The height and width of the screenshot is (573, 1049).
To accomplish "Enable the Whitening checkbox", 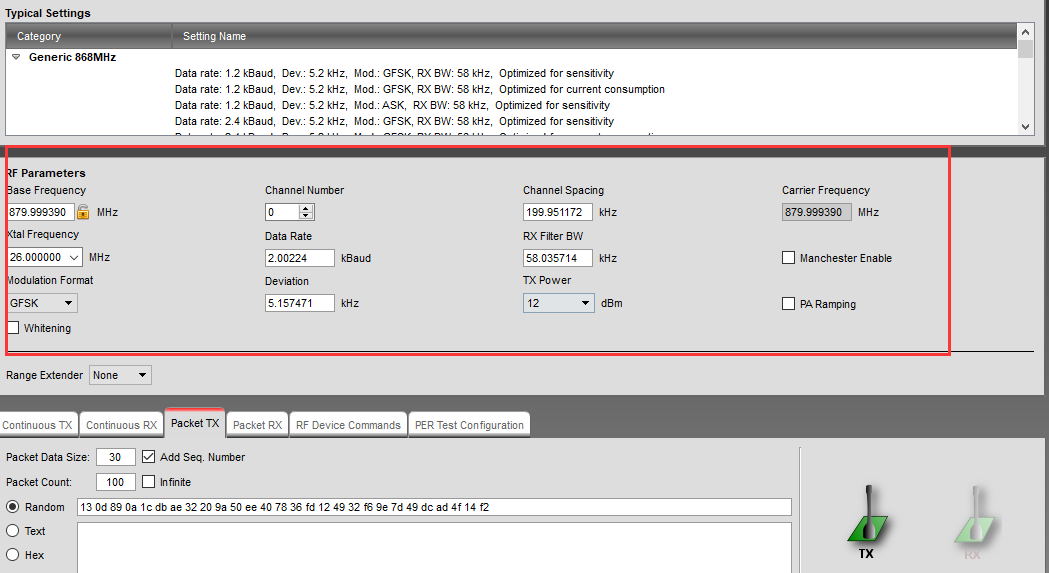I will (x=13, y=328).
